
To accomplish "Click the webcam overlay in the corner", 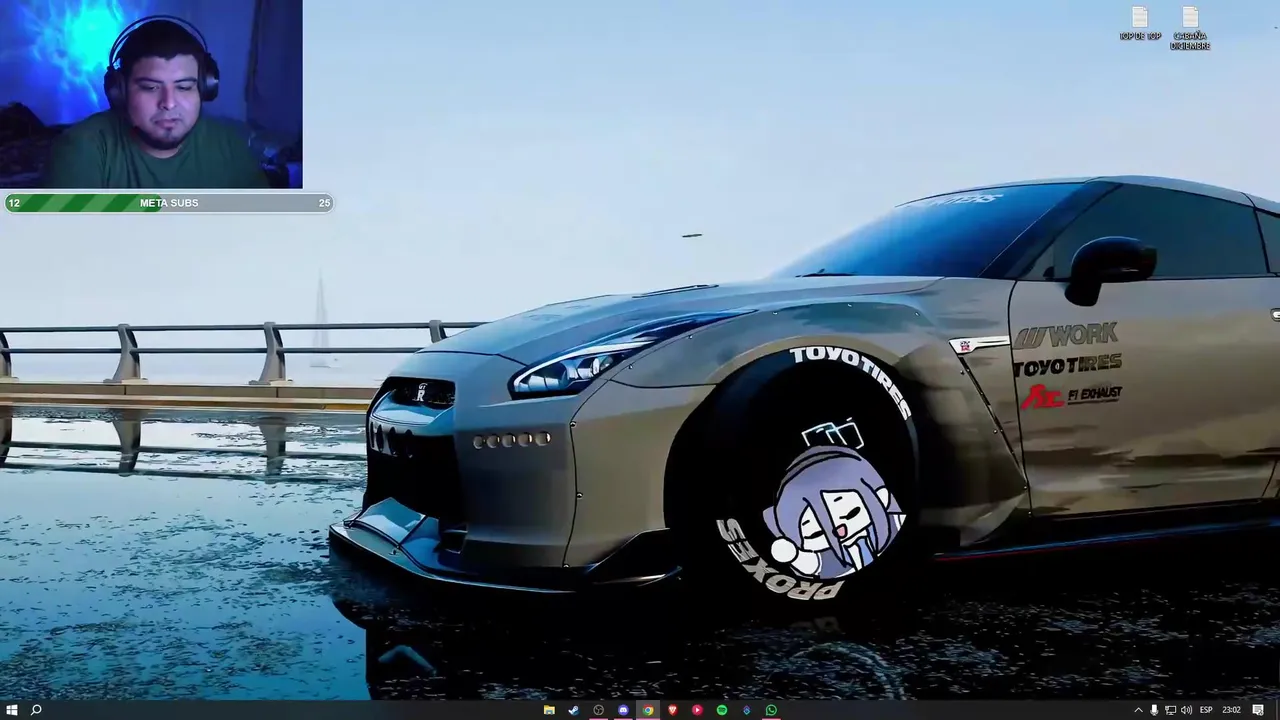I will (x=151, y=94).
